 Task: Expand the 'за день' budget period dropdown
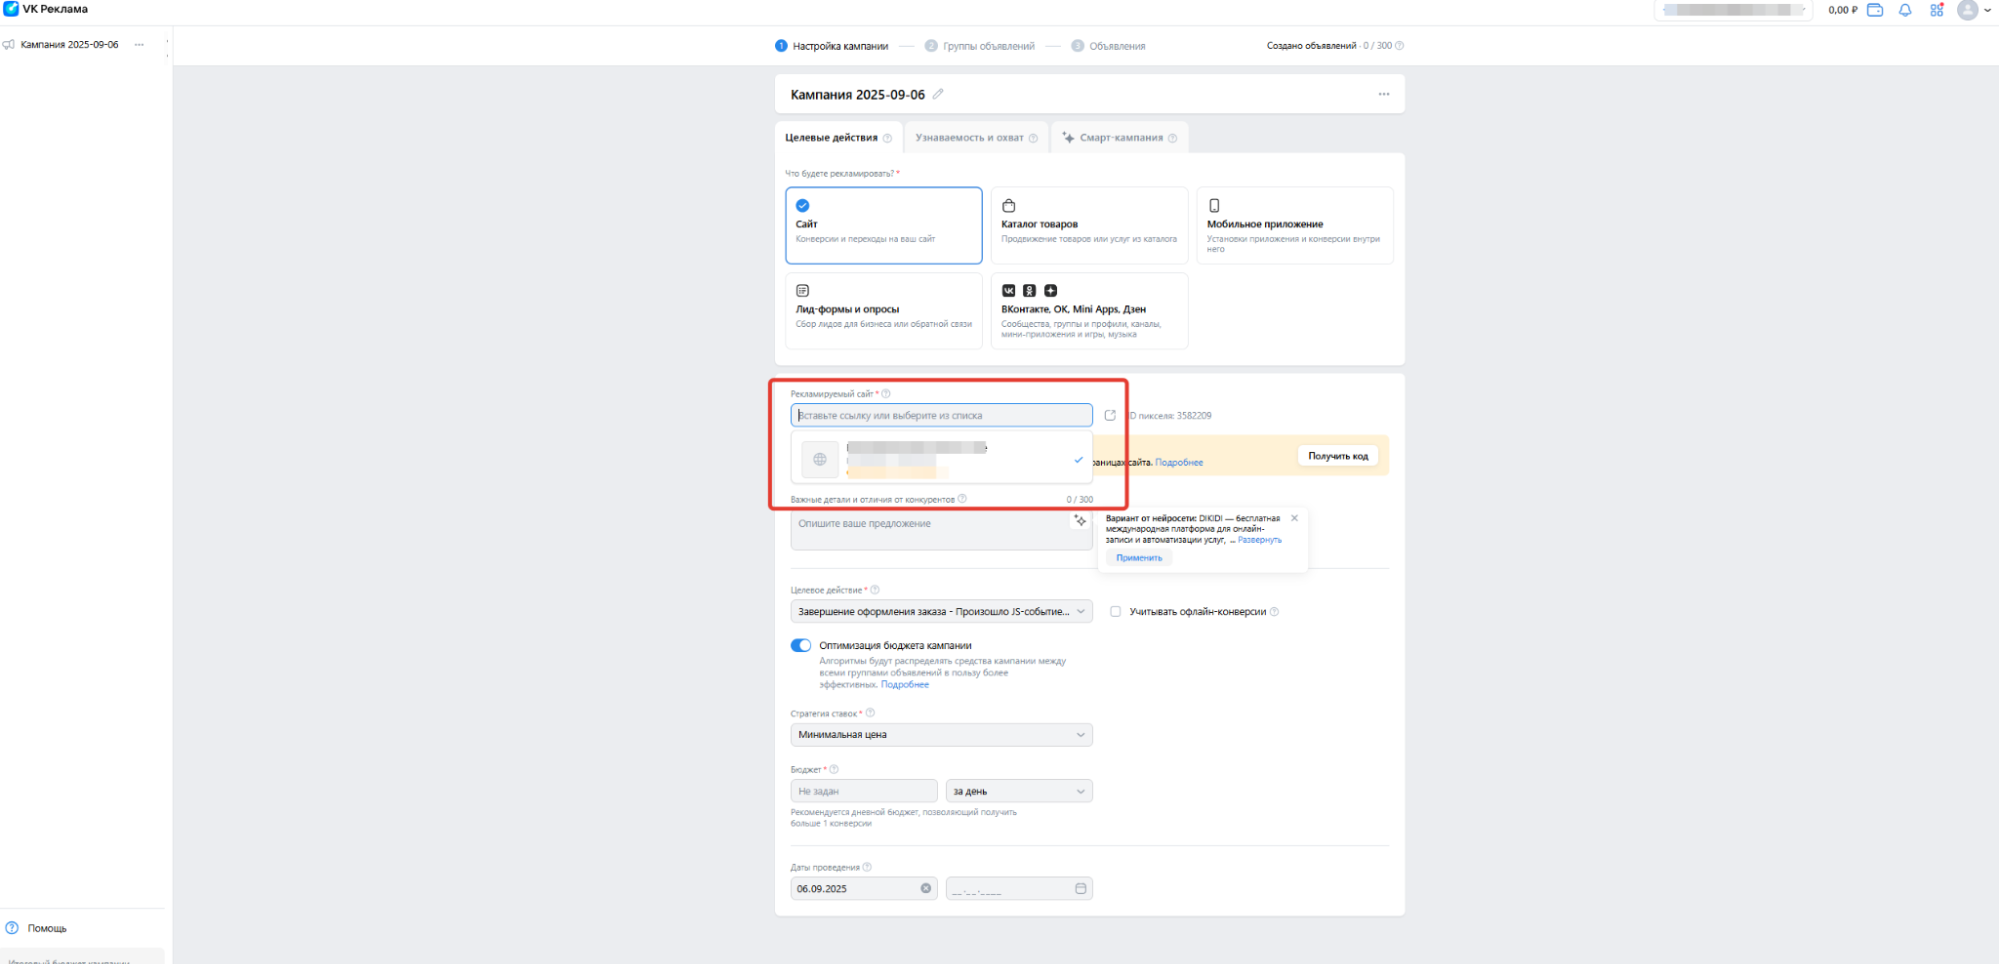[x=1018, y=791]
